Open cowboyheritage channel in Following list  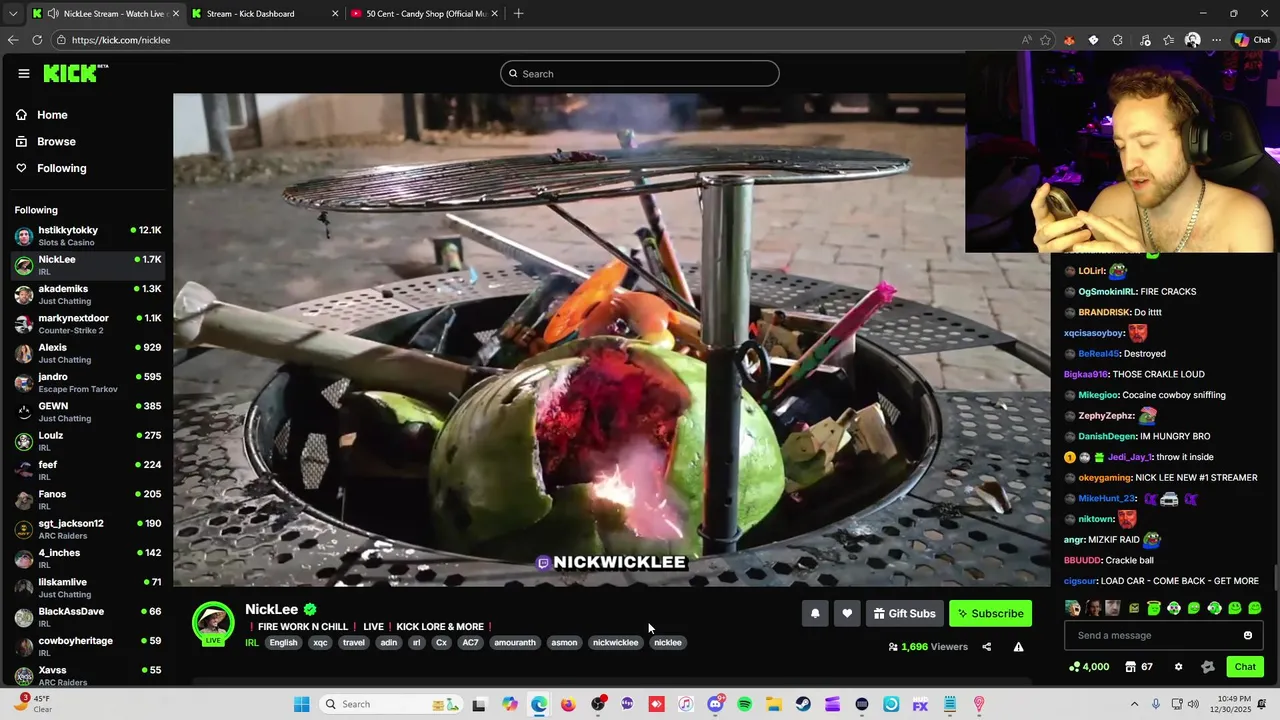(88, 646)
